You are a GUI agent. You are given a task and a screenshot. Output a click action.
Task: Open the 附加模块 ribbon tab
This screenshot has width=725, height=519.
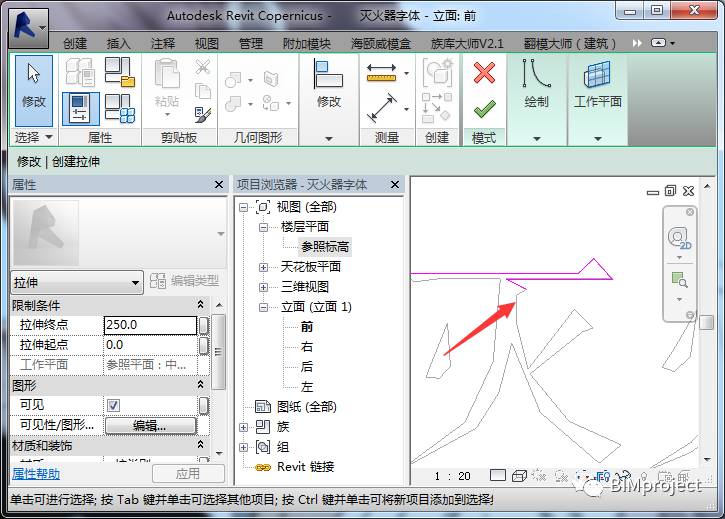307,43
